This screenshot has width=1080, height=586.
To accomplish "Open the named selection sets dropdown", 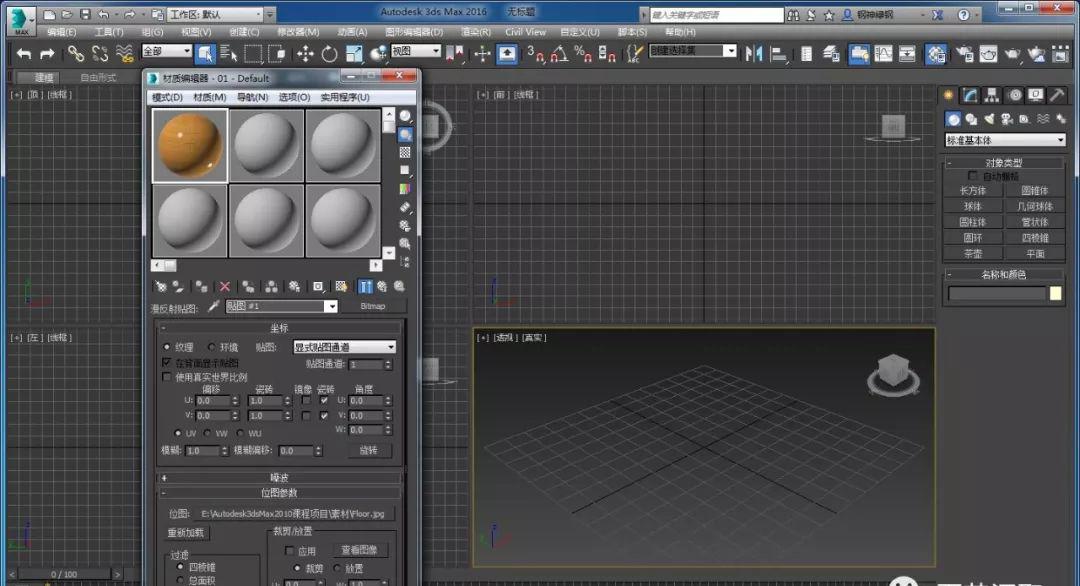I will pyautogui.click(x=693, y=51).
